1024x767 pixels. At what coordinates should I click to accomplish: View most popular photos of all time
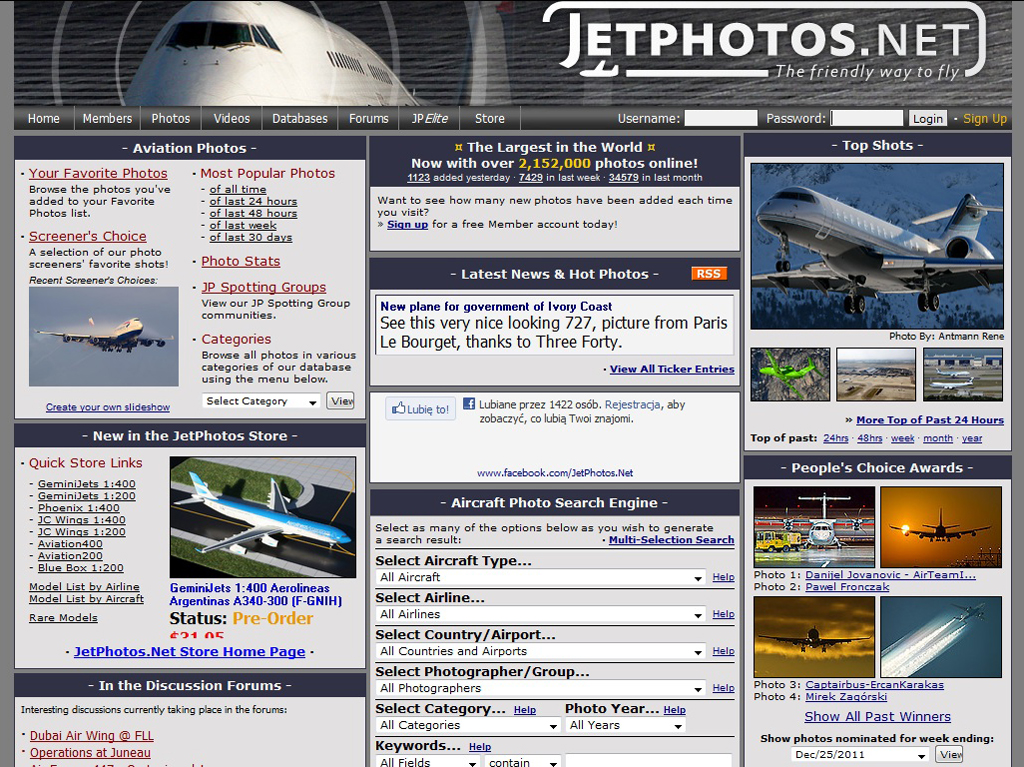(x=238, y=189)
